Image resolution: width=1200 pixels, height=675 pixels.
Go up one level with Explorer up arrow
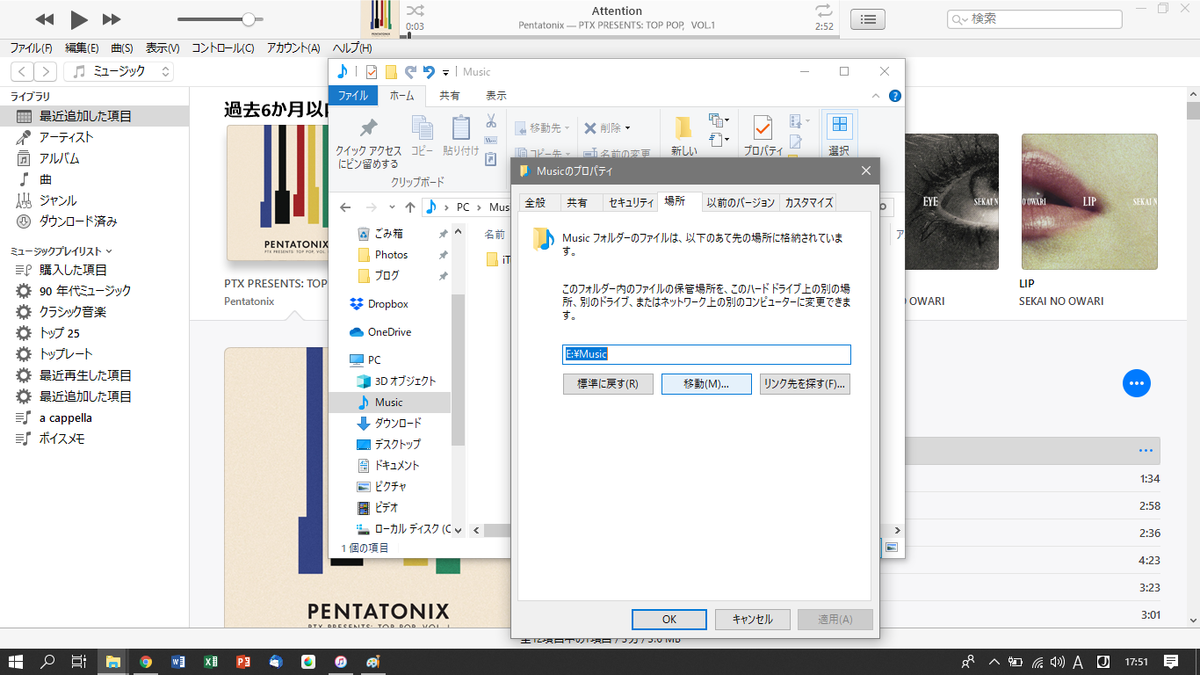[410, 207]
